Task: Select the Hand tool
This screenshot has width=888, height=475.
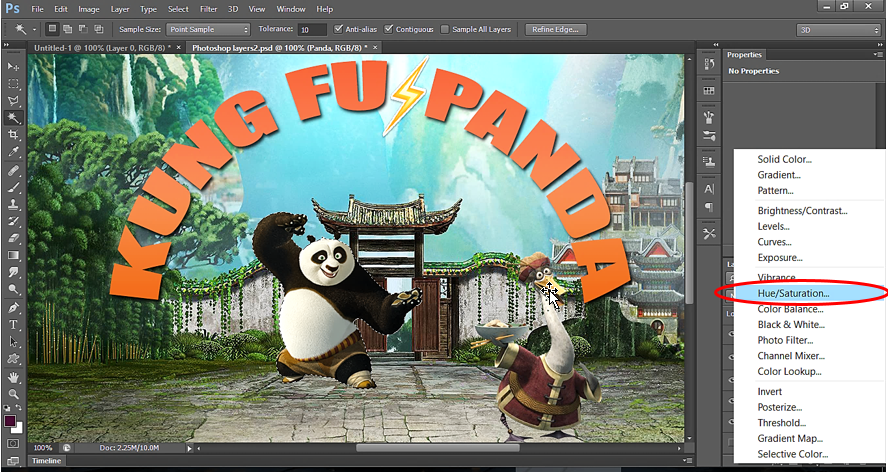Action: pyautogui.click(x=13, y=377)
